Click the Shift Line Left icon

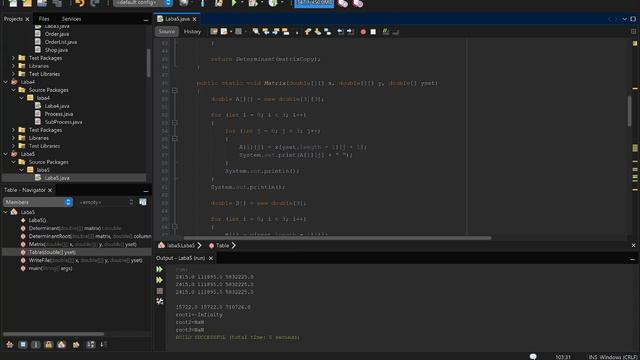coord(340,31)
